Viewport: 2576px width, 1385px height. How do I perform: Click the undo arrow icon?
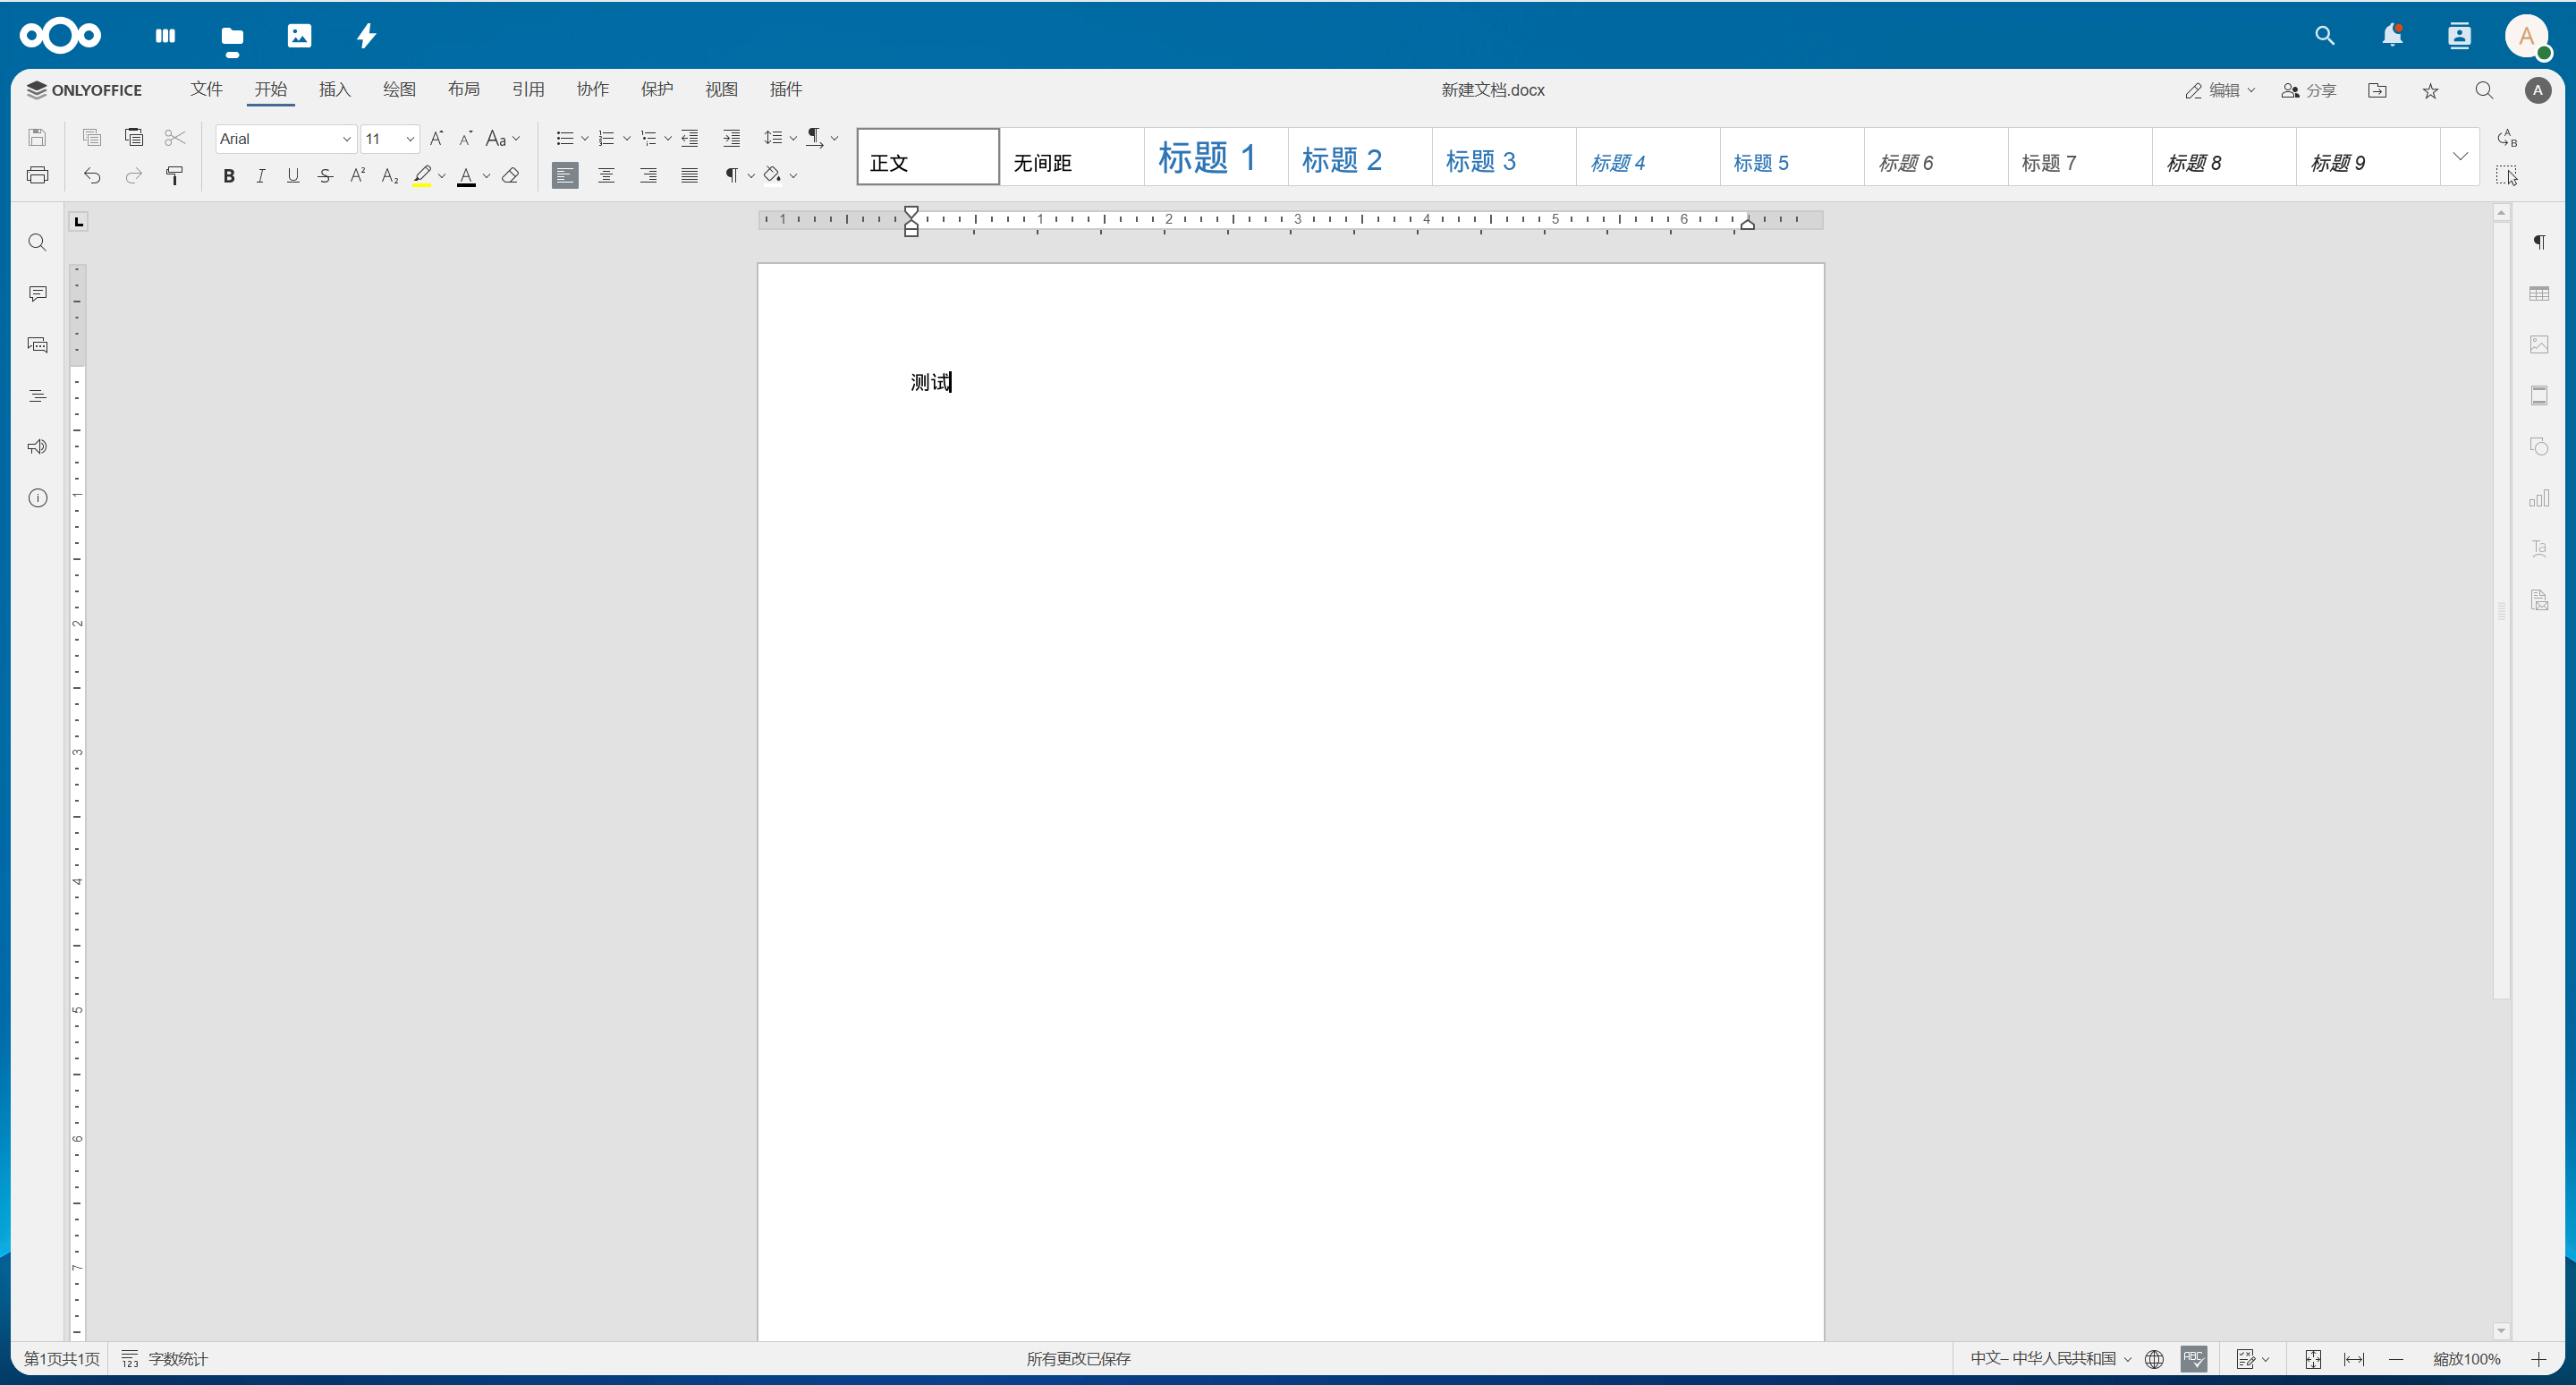point(92,176)
